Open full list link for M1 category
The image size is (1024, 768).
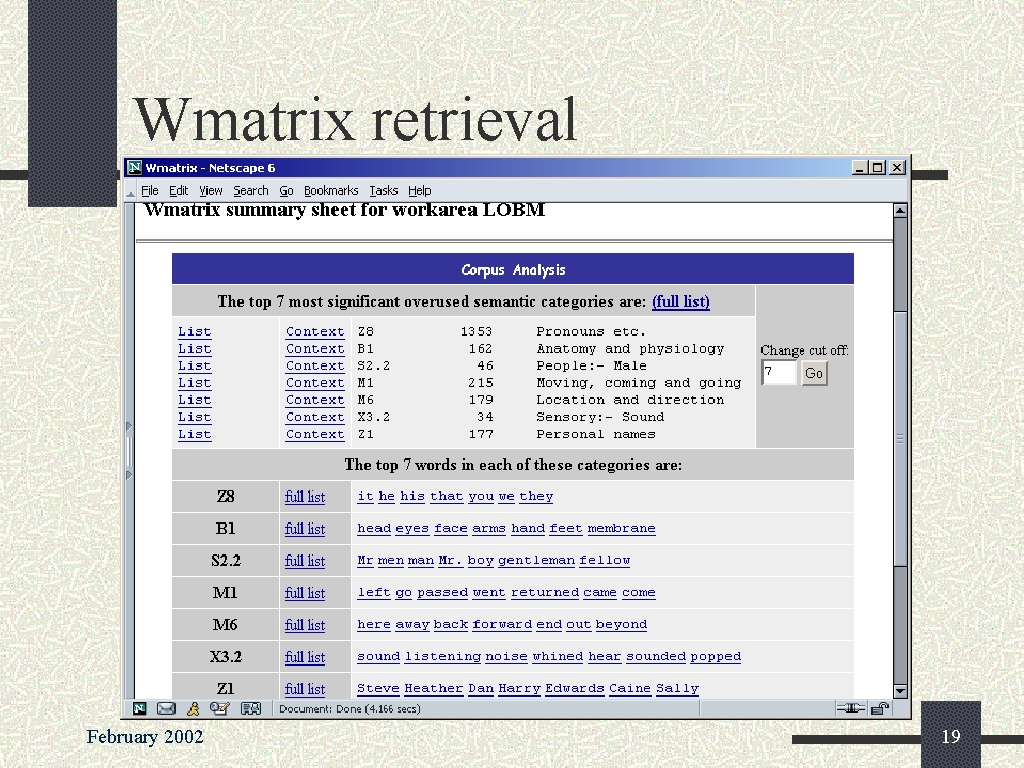(305, 593)
